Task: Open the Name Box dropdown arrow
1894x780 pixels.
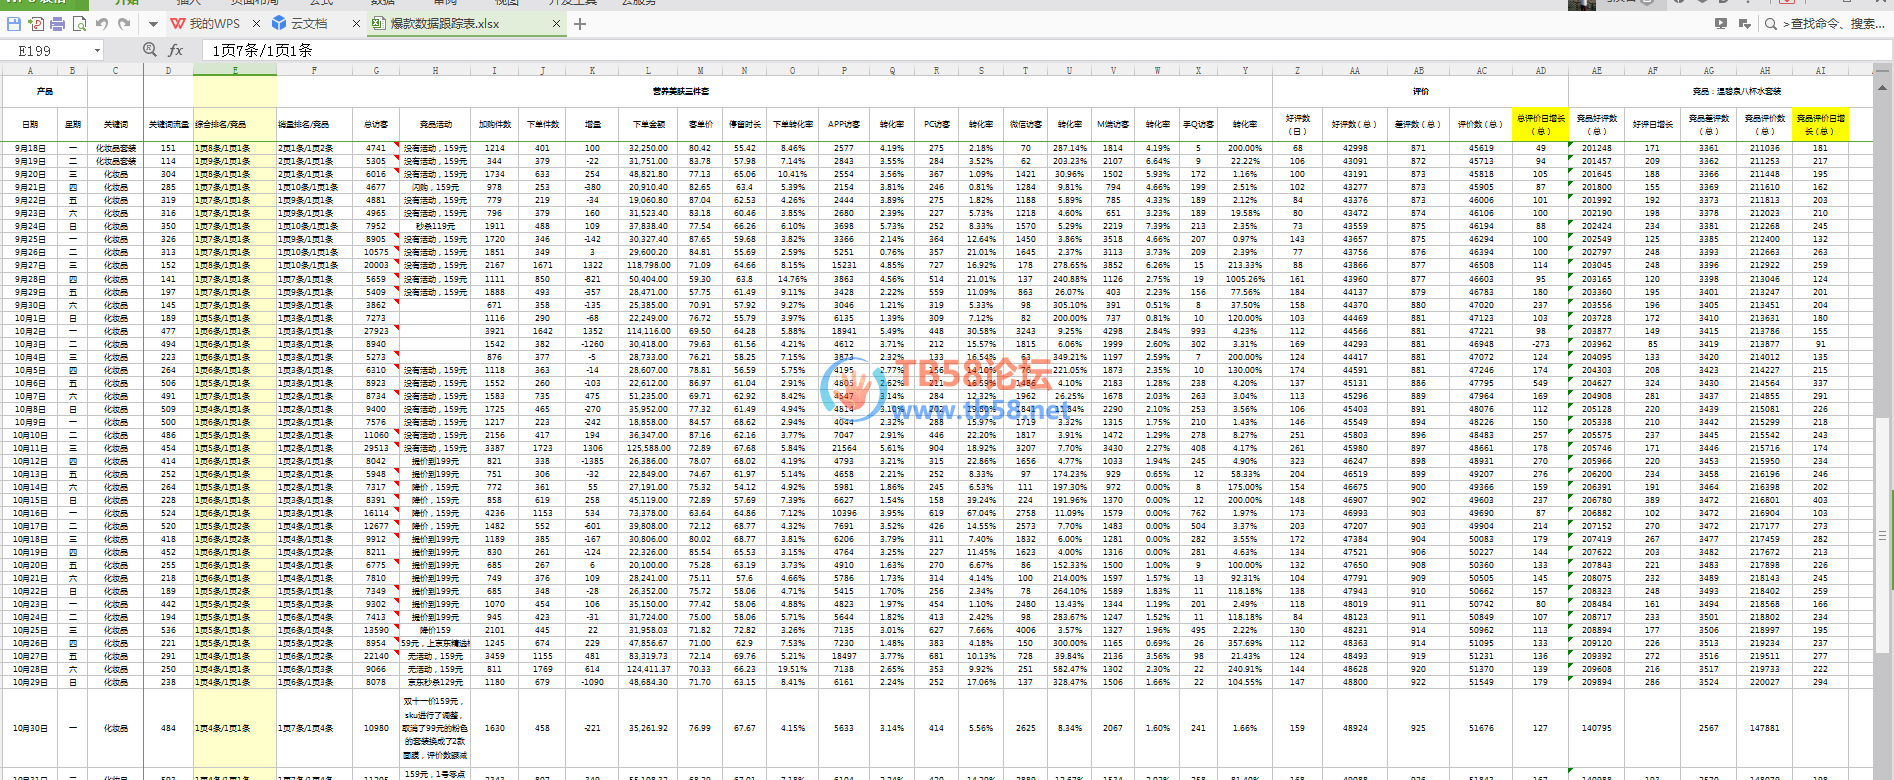Action: [x=97, y=50]
